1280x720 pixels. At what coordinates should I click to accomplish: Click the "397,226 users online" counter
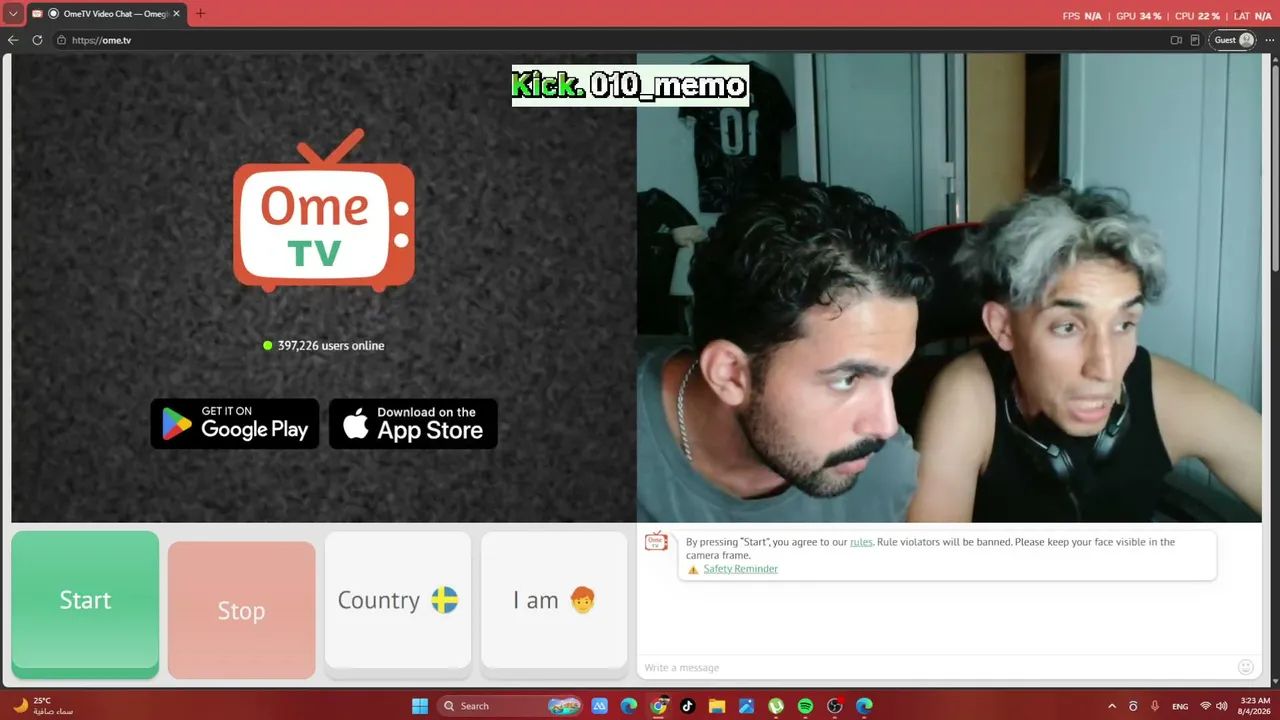coord(323,346)
